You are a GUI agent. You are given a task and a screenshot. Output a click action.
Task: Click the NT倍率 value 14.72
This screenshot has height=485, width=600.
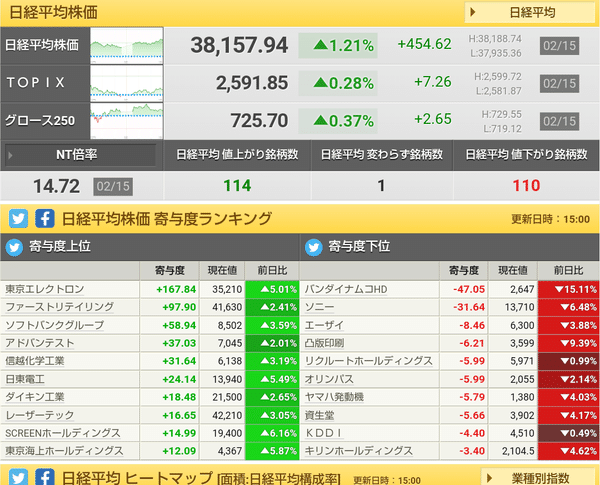pos(57,186)
